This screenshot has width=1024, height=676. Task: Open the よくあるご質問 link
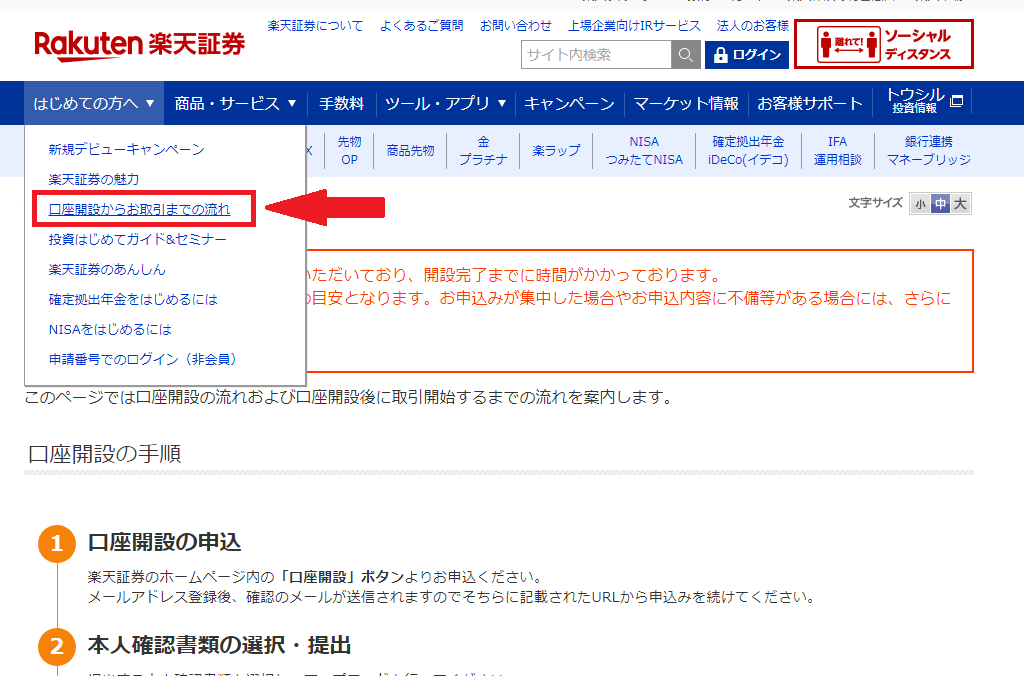tap(421, 25)
